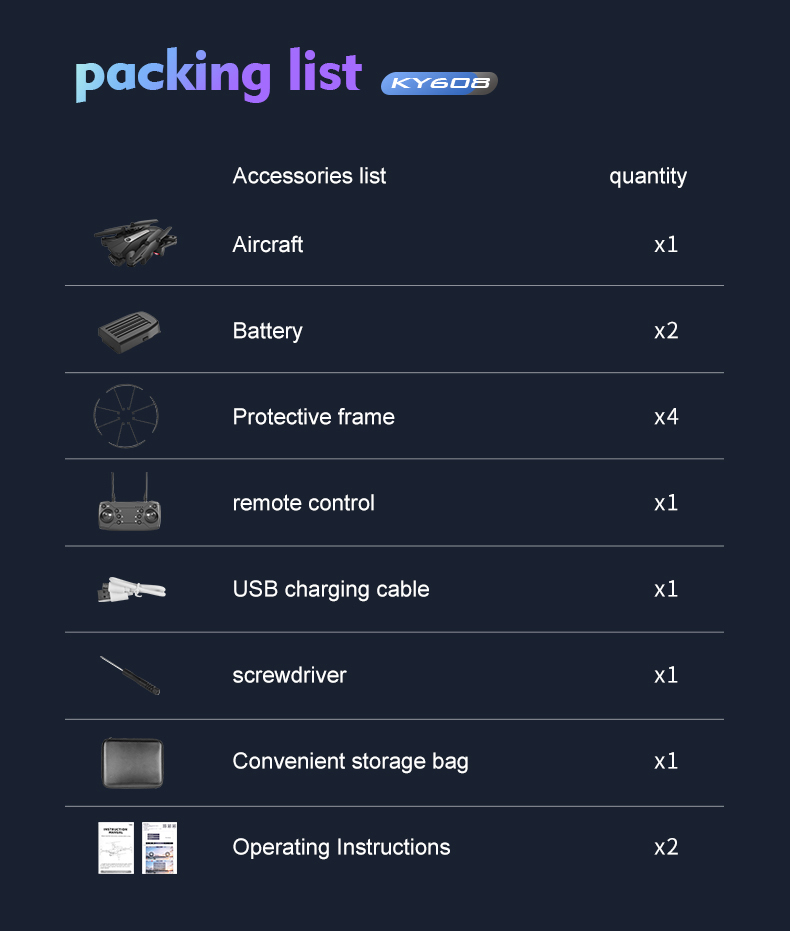Click the packing list title
790x931 pixels.
pyautogui.click(x=218, y=75)
